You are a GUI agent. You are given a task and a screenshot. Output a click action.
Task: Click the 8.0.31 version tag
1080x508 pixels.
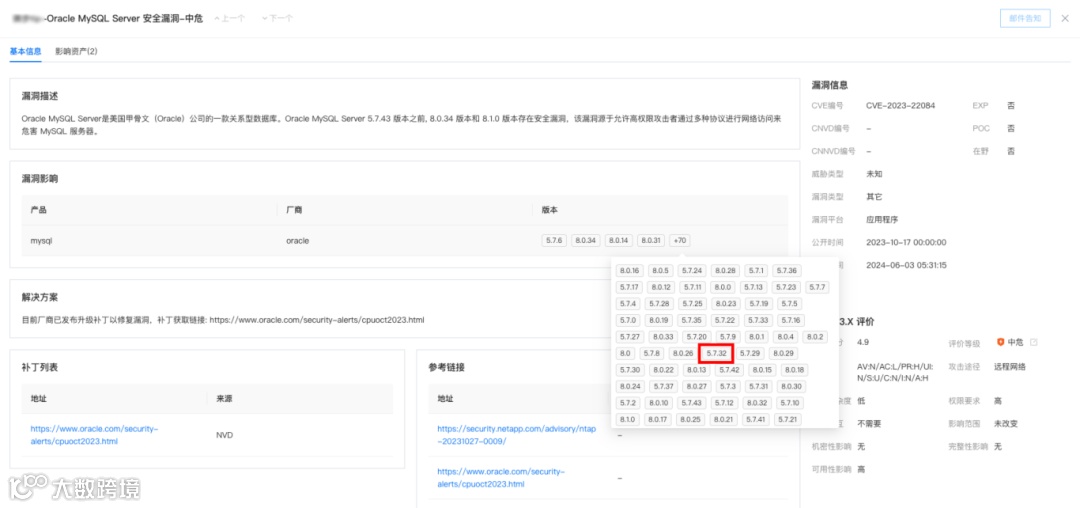coord(651,240)
